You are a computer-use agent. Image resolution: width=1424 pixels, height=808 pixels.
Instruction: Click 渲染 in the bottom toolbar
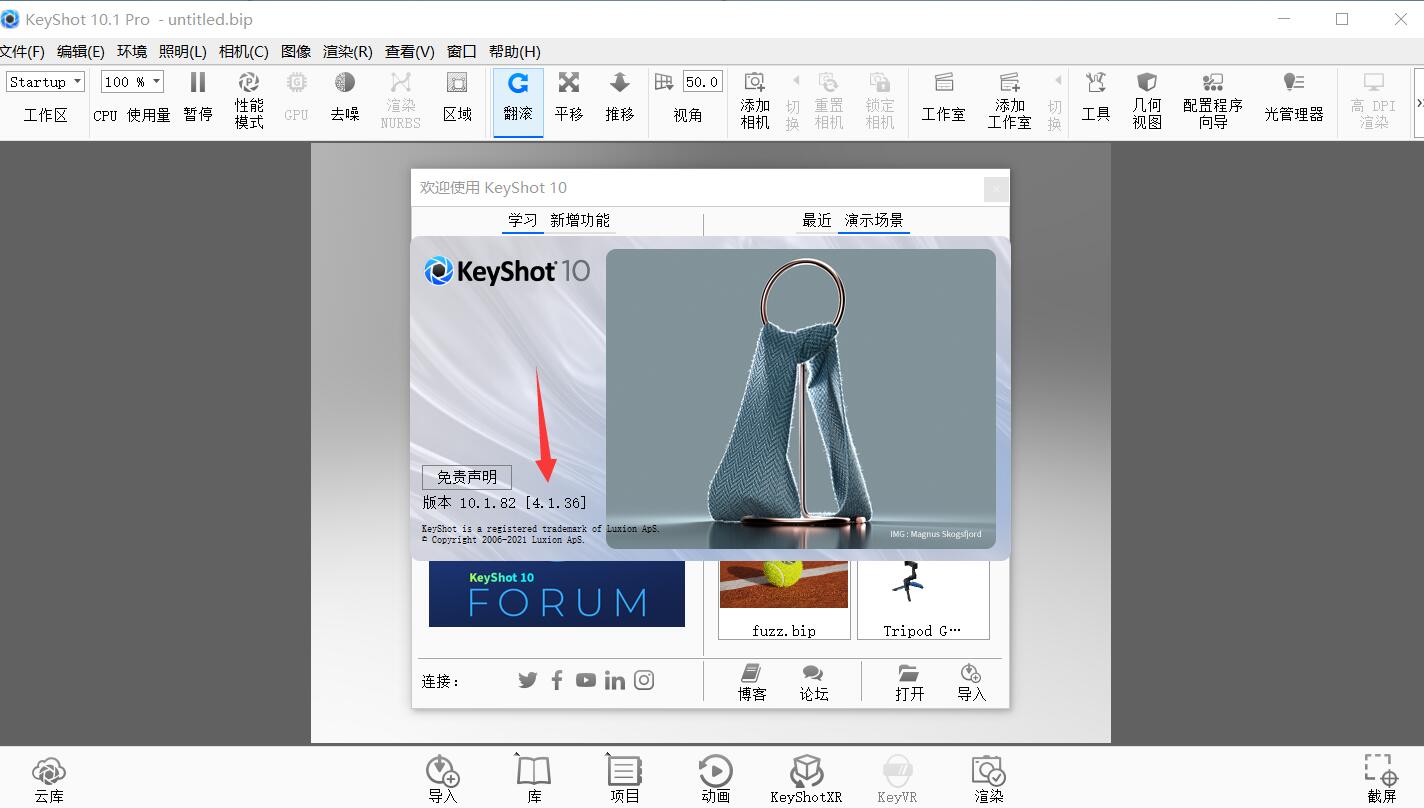pos(988,780)
